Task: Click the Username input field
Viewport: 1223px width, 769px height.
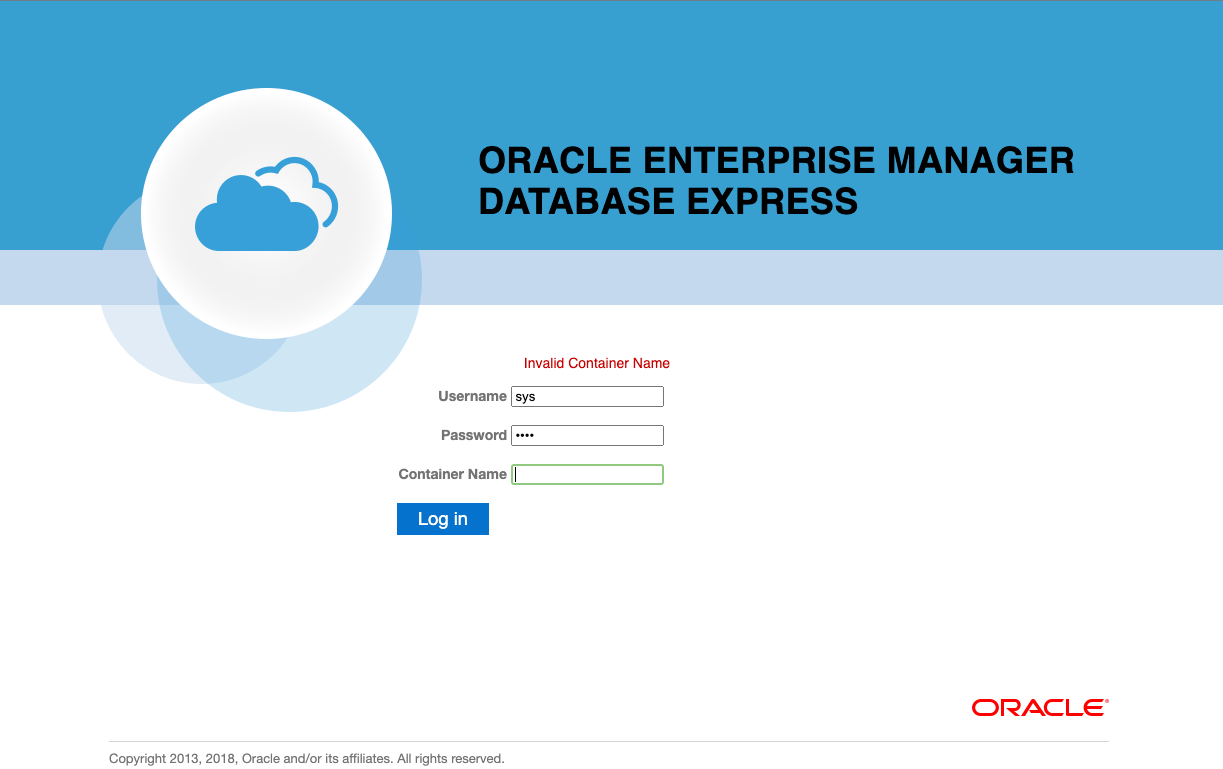Action: tap(587, 397)
